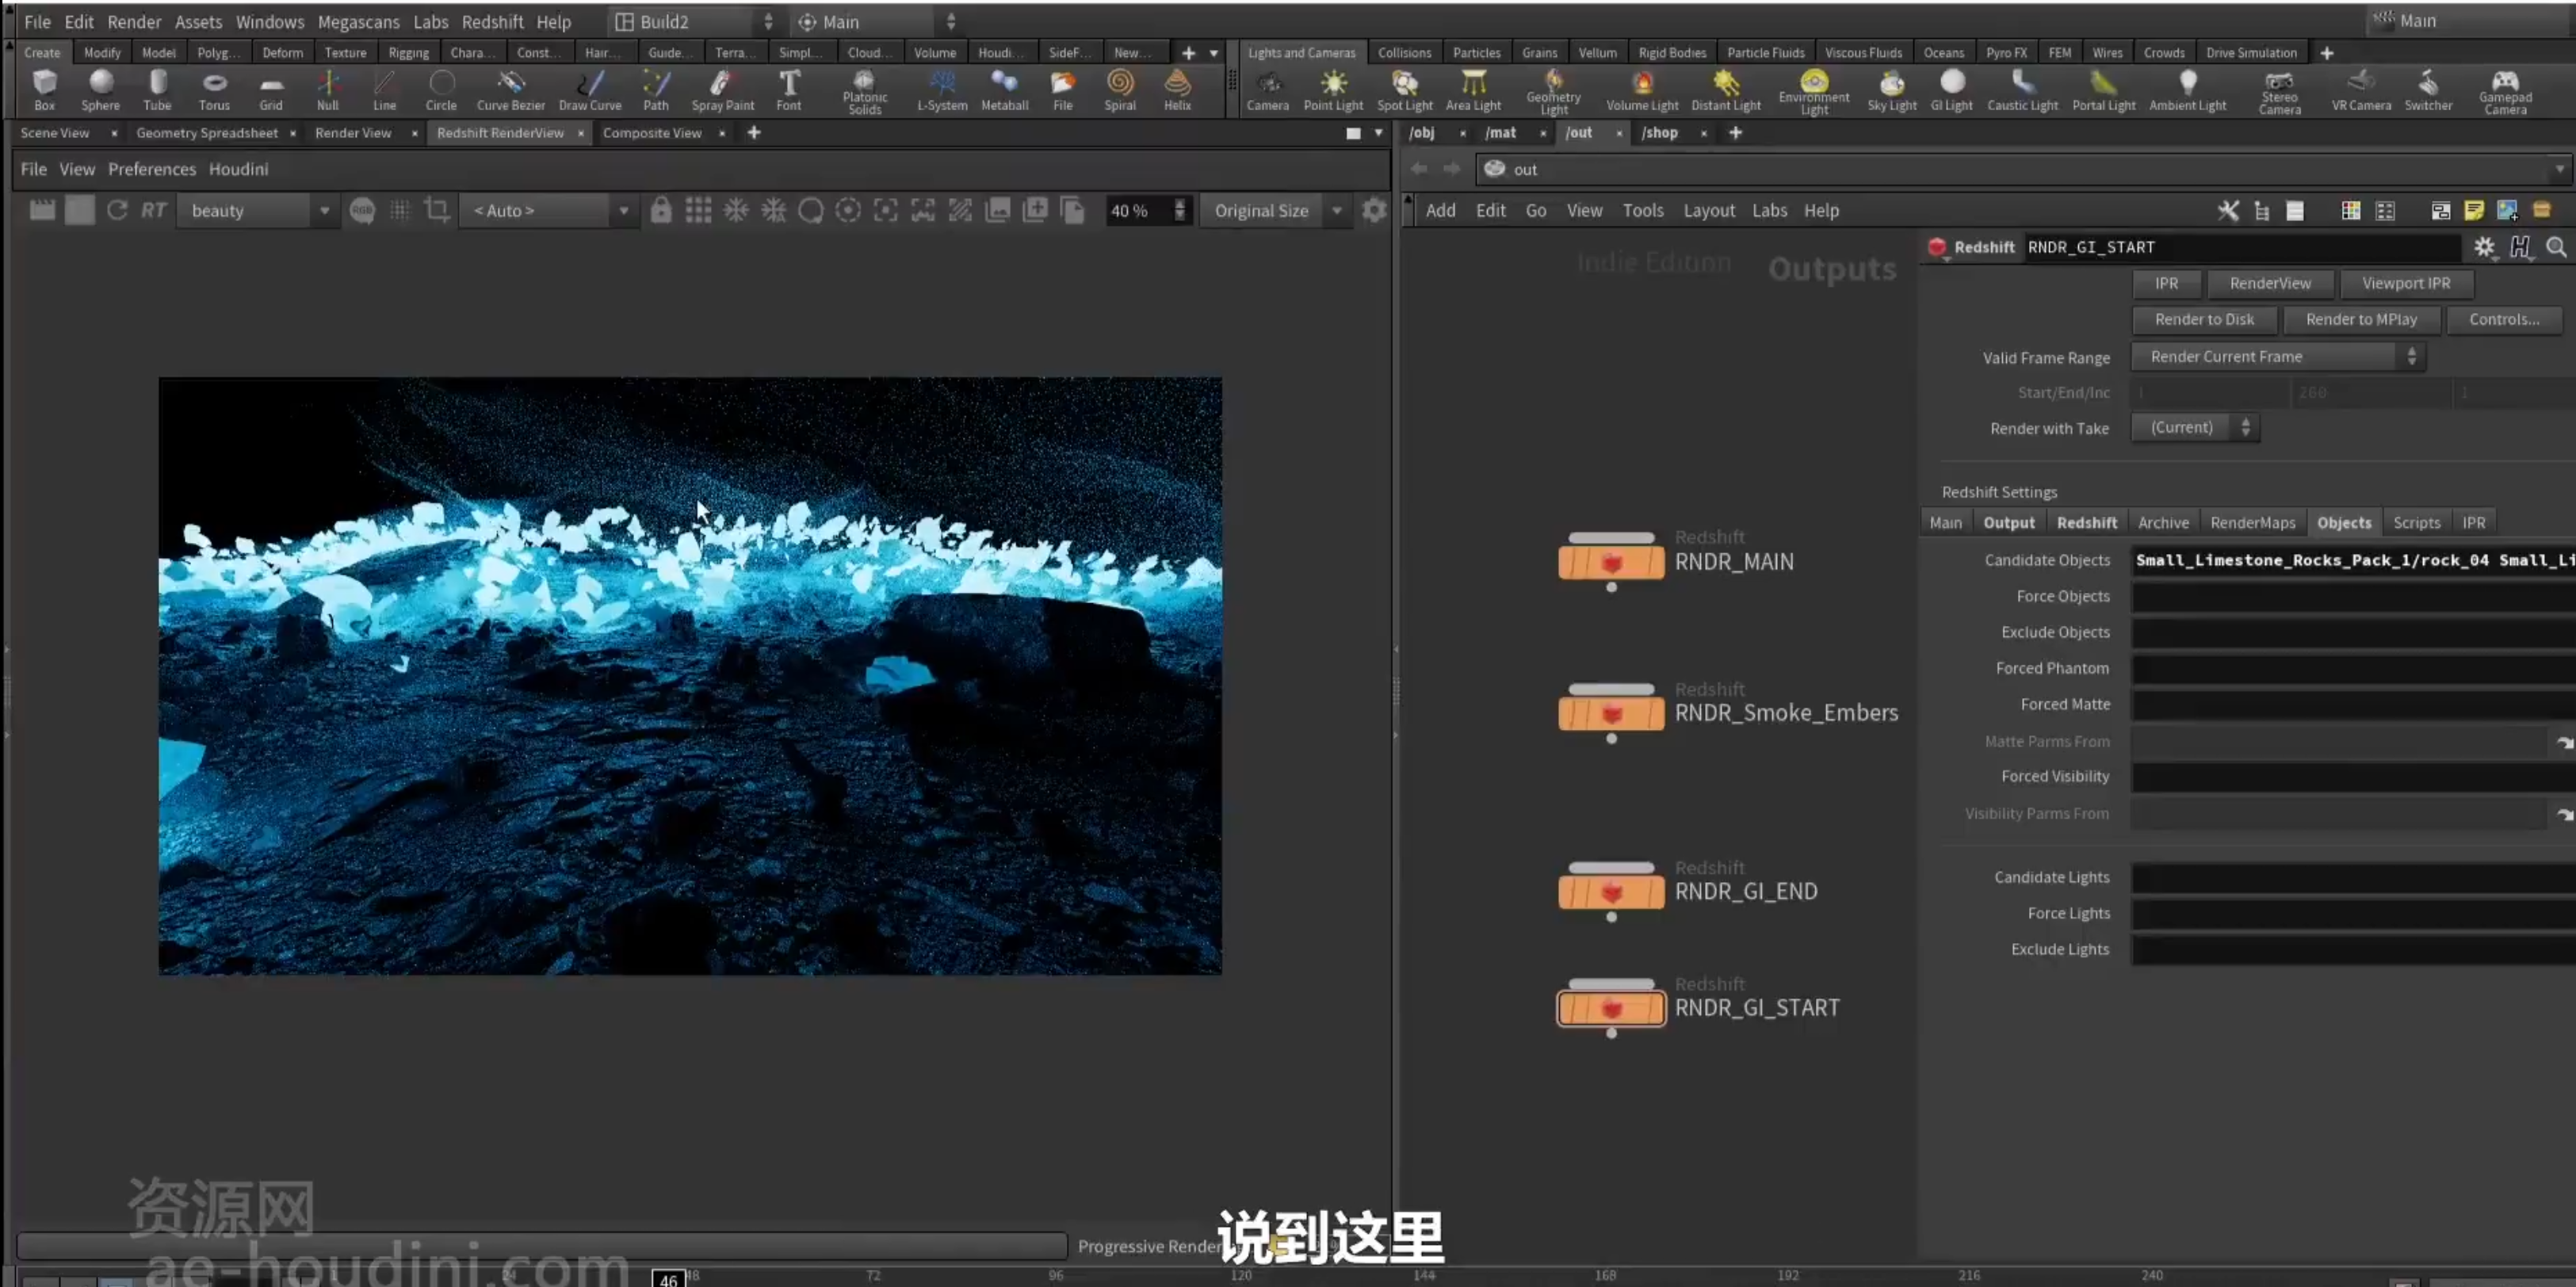Open the beauty AOV dropdown
Image resolution: width=2576 pixels, height=1287 pixels.
(x=255, y=210)
